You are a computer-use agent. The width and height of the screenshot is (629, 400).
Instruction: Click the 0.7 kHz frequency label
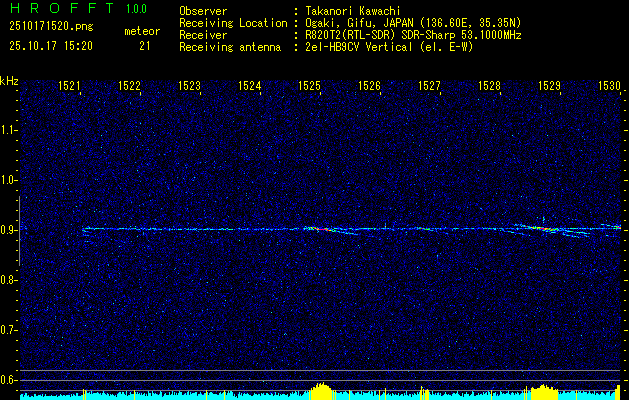9,330
